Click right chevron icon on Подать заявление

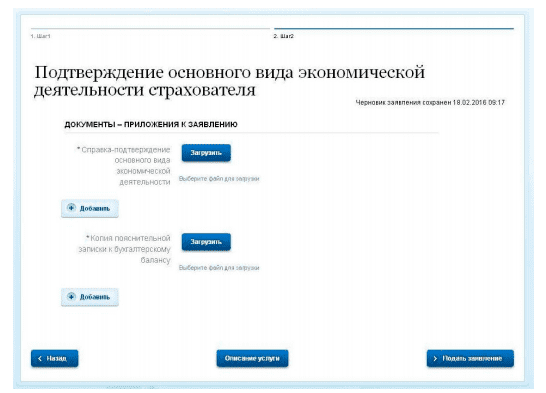pos(435,359)
